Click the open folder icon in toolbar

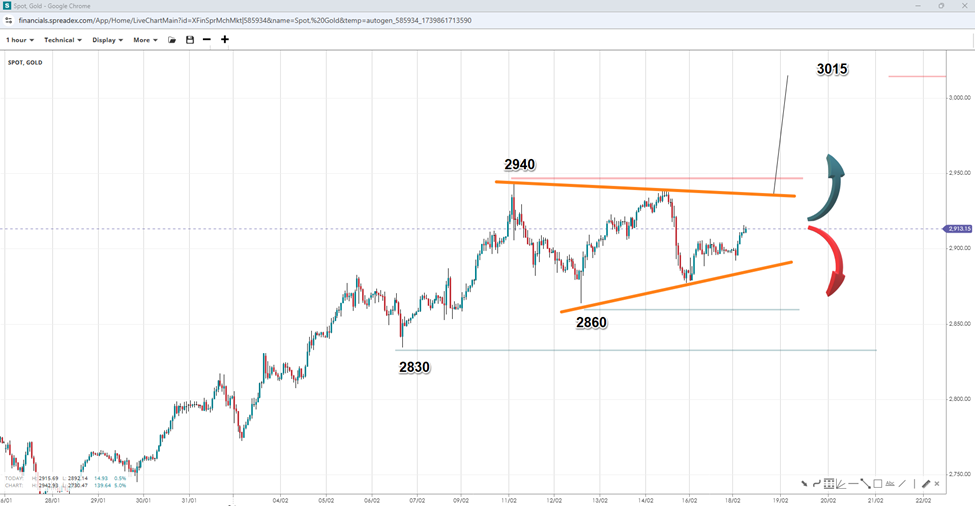pos(172,40)
